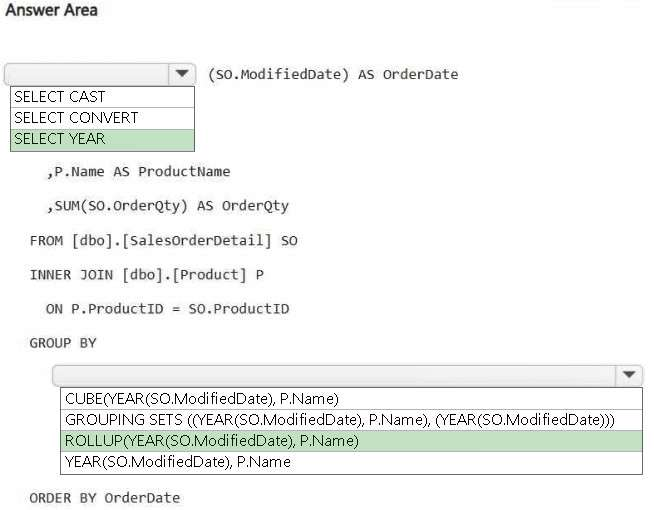This screenshot has height=510, width=654.
Task: Click the SUM(SO.OrderQty) AS OrderQty line
Action: tap(167, 206)
